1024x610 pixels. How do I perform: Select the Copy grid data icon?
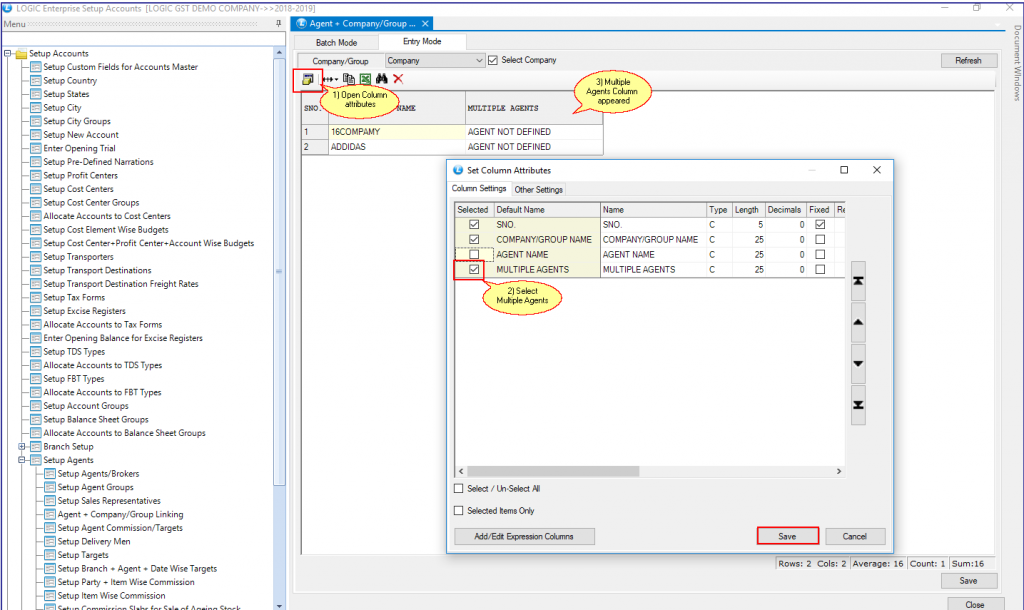pos(349,78)
